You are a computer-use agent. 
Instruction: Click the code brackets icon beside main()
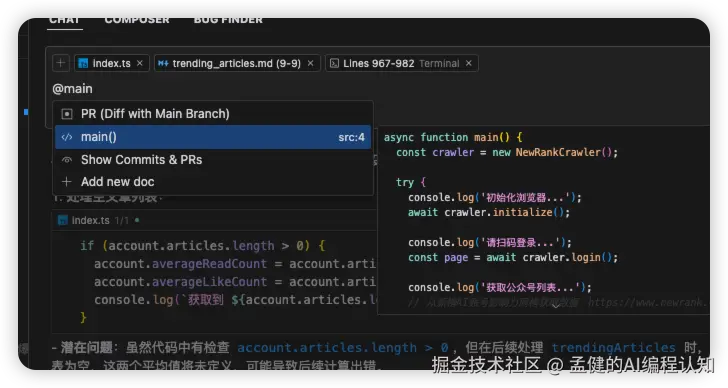(67, 137)
